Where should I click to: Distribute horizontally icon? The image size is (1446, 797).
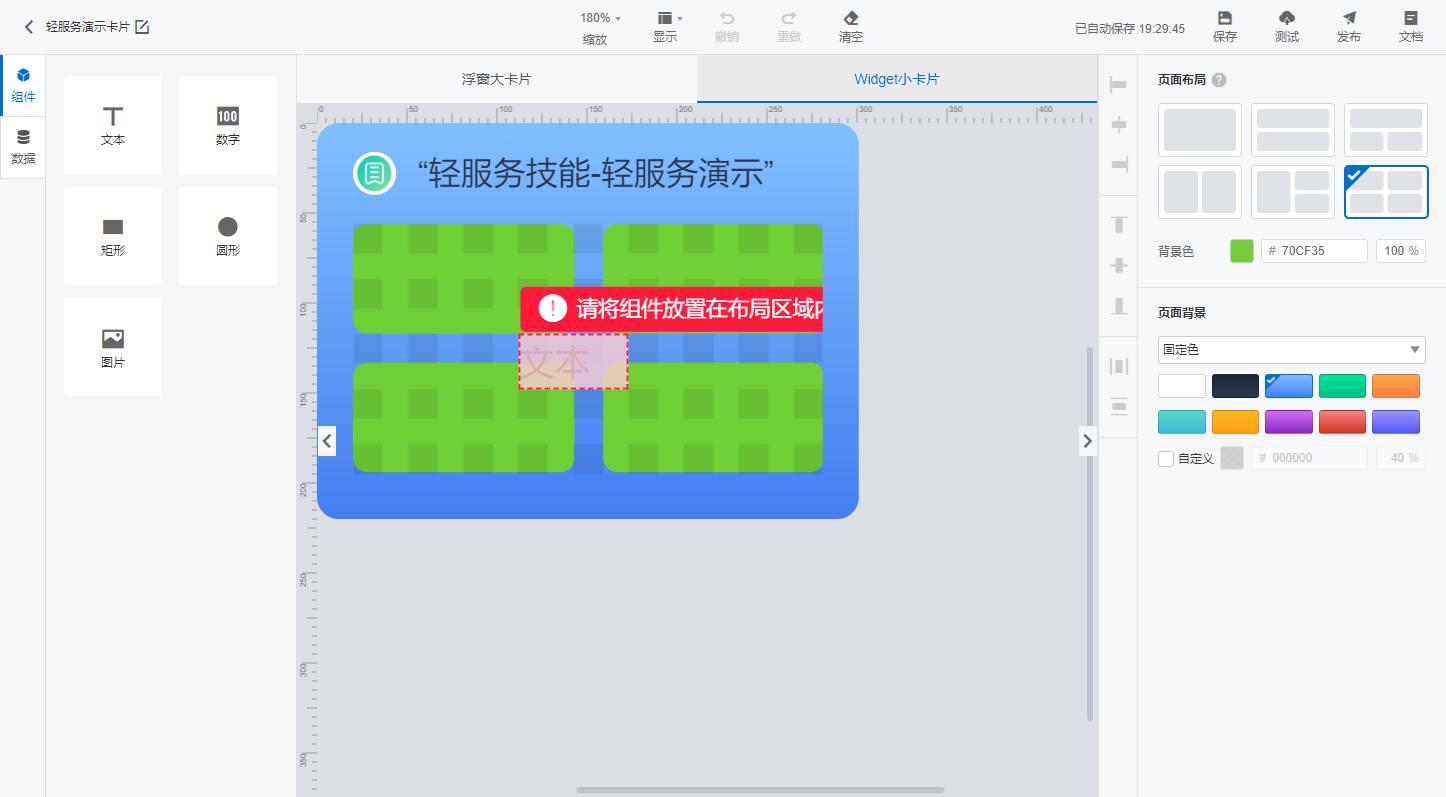1118,366
